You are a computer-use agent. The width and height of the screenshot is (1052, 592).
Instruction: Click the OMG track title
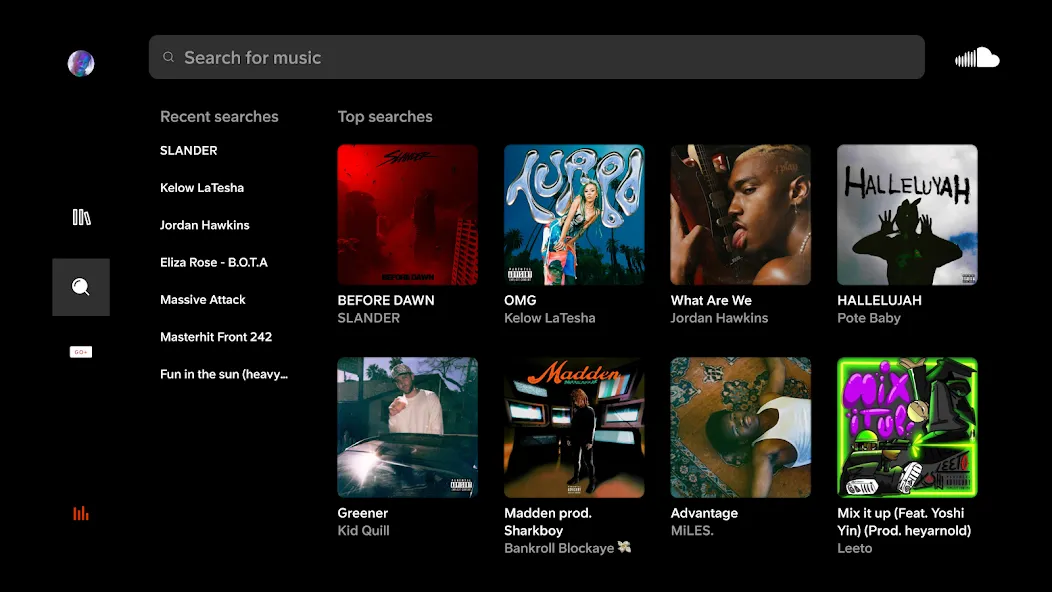coord(520,301)
